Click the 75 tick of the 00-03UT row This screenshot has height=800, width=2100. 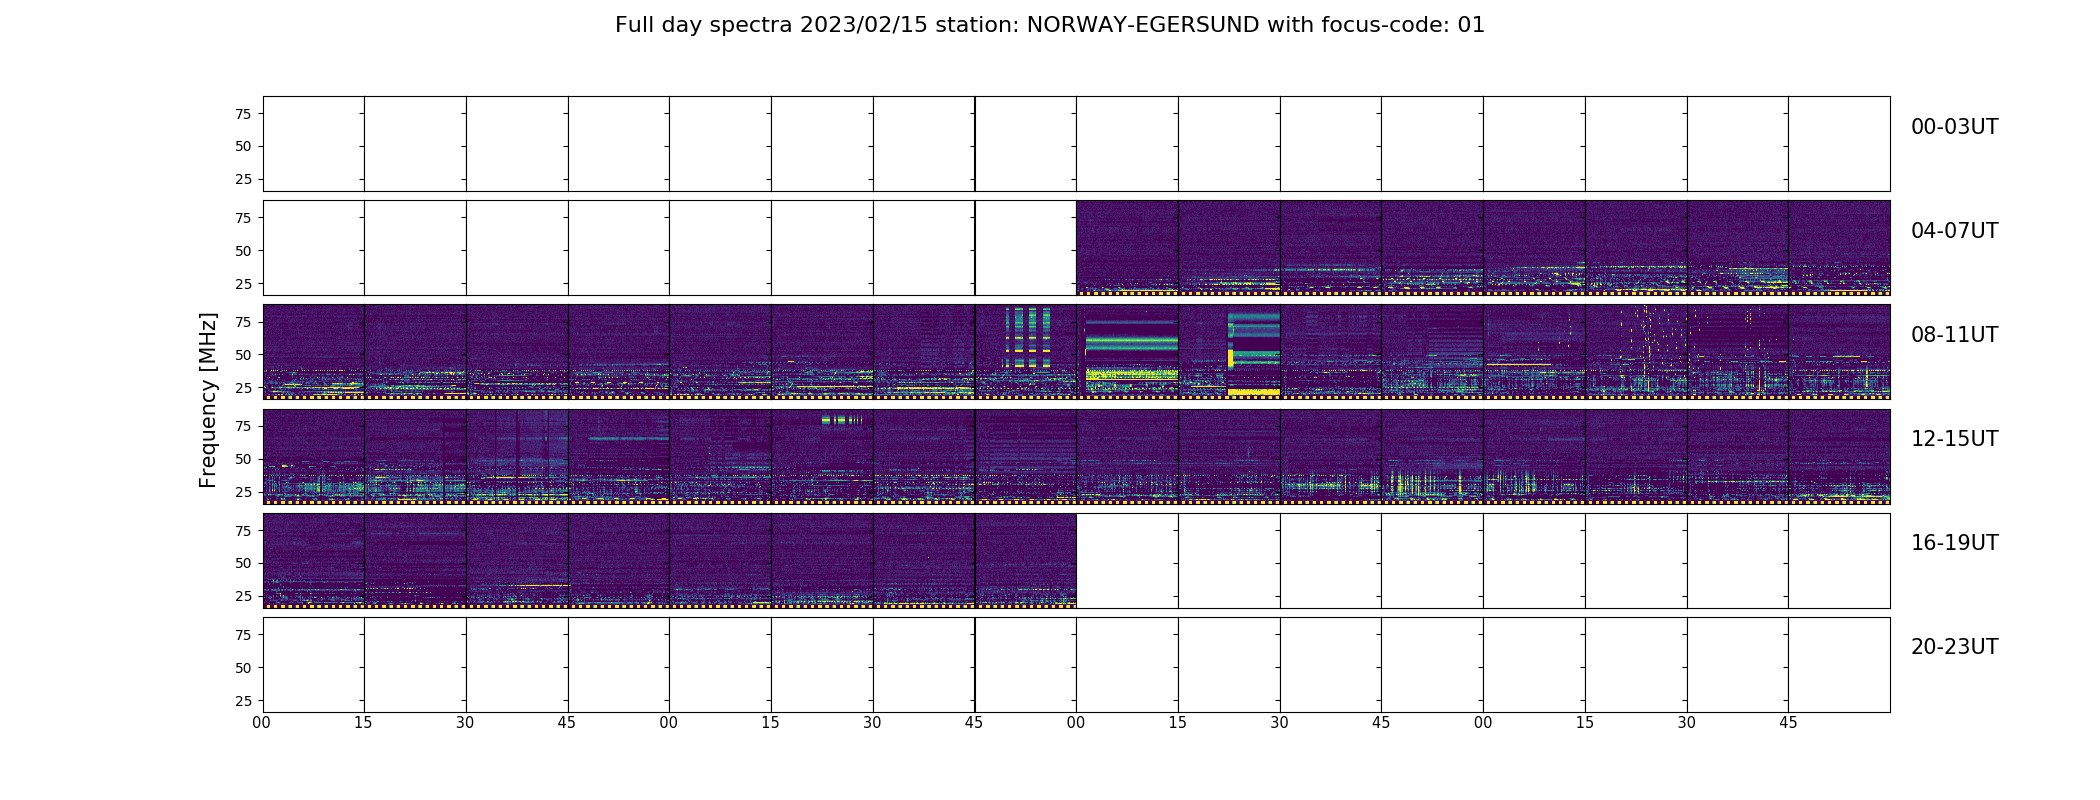tap(242, 114)
